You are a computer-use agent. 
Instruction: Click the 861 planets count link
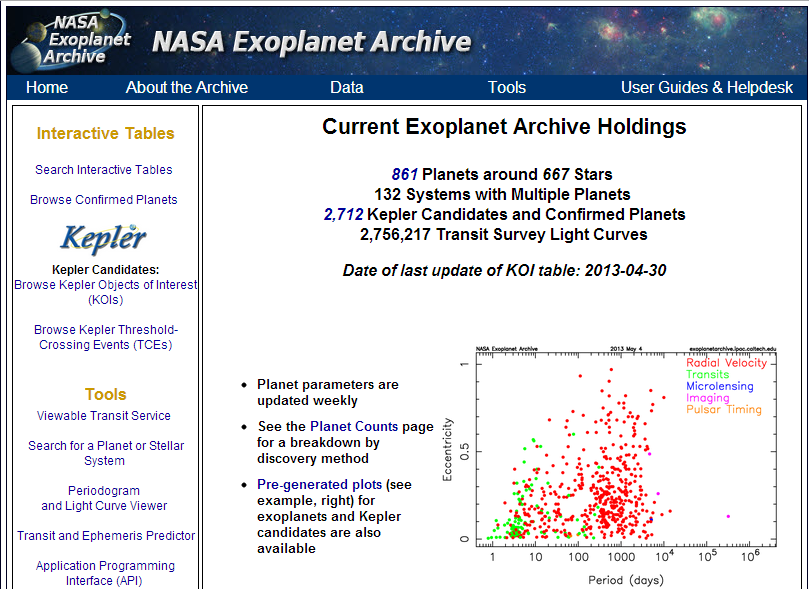[x=404, y=174]
